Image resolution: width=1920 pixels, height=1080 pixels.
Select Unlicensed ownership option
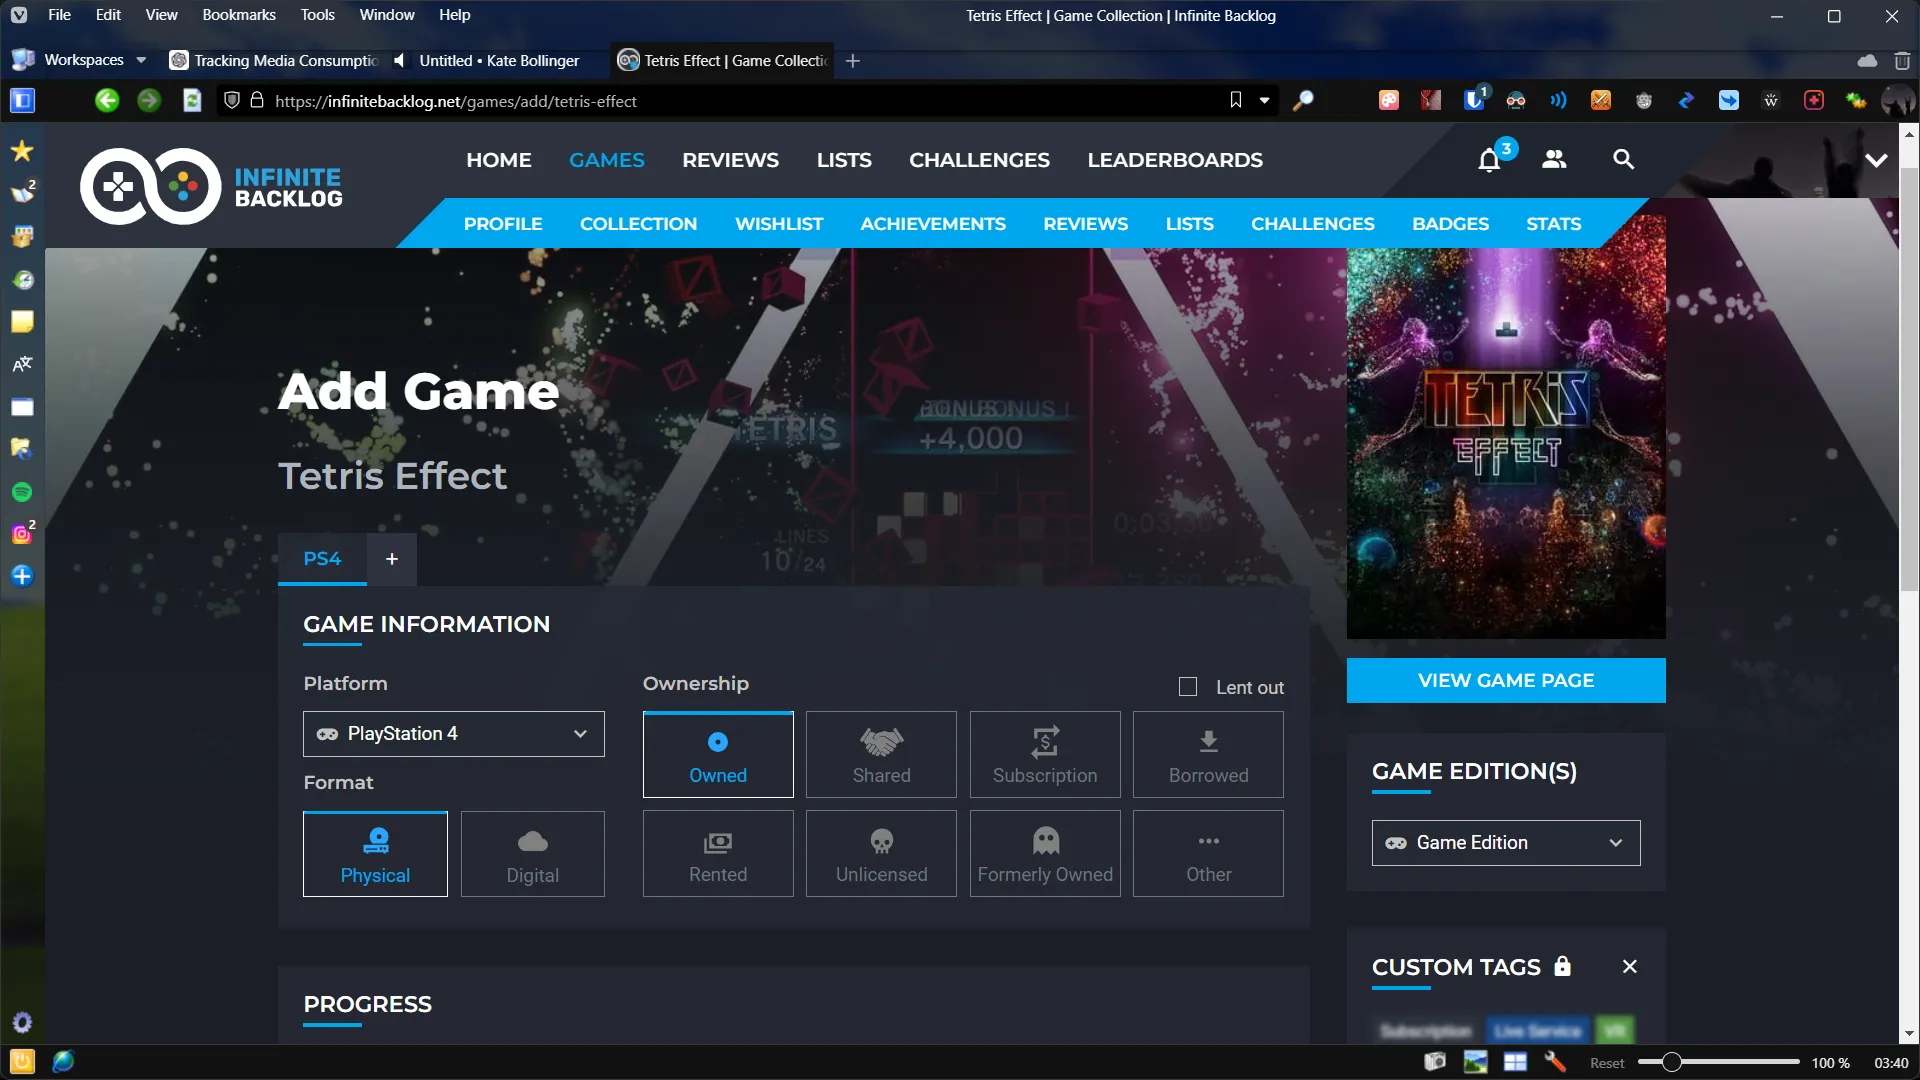pyautogui.click(x=881, y=854)
